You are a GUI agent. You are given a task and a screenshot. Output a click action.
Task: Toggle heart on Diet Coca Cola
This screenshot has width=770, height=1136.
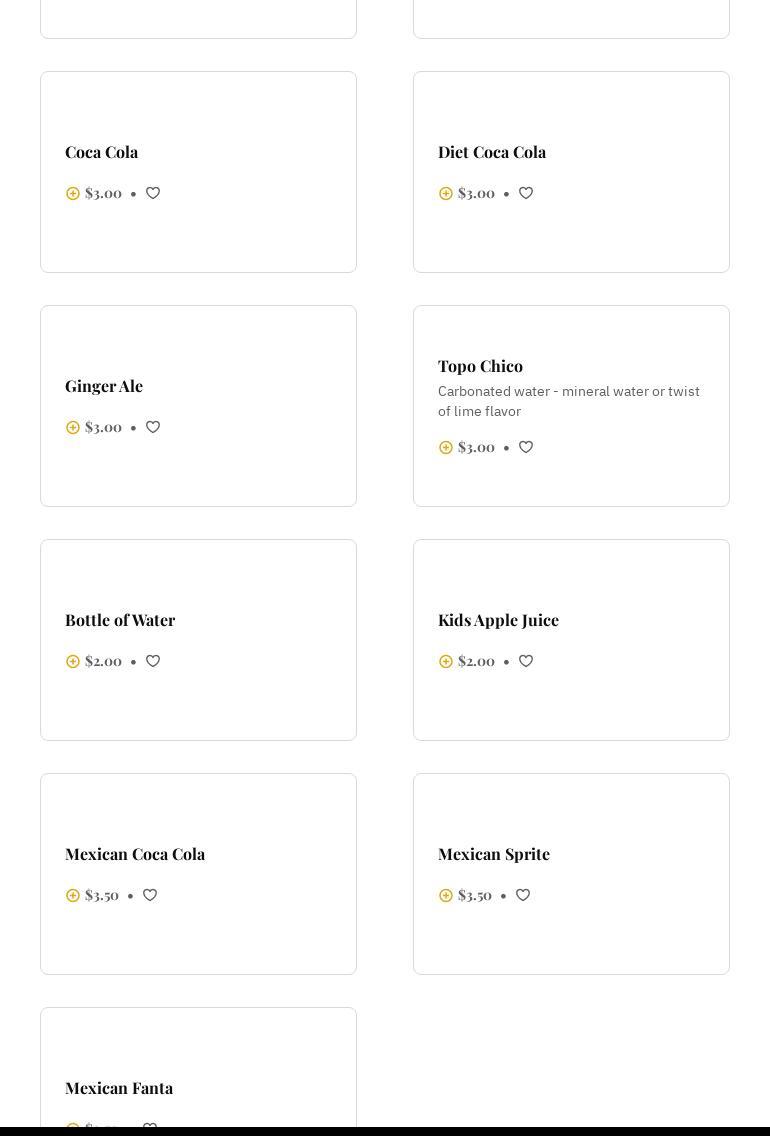pos(526,193)
